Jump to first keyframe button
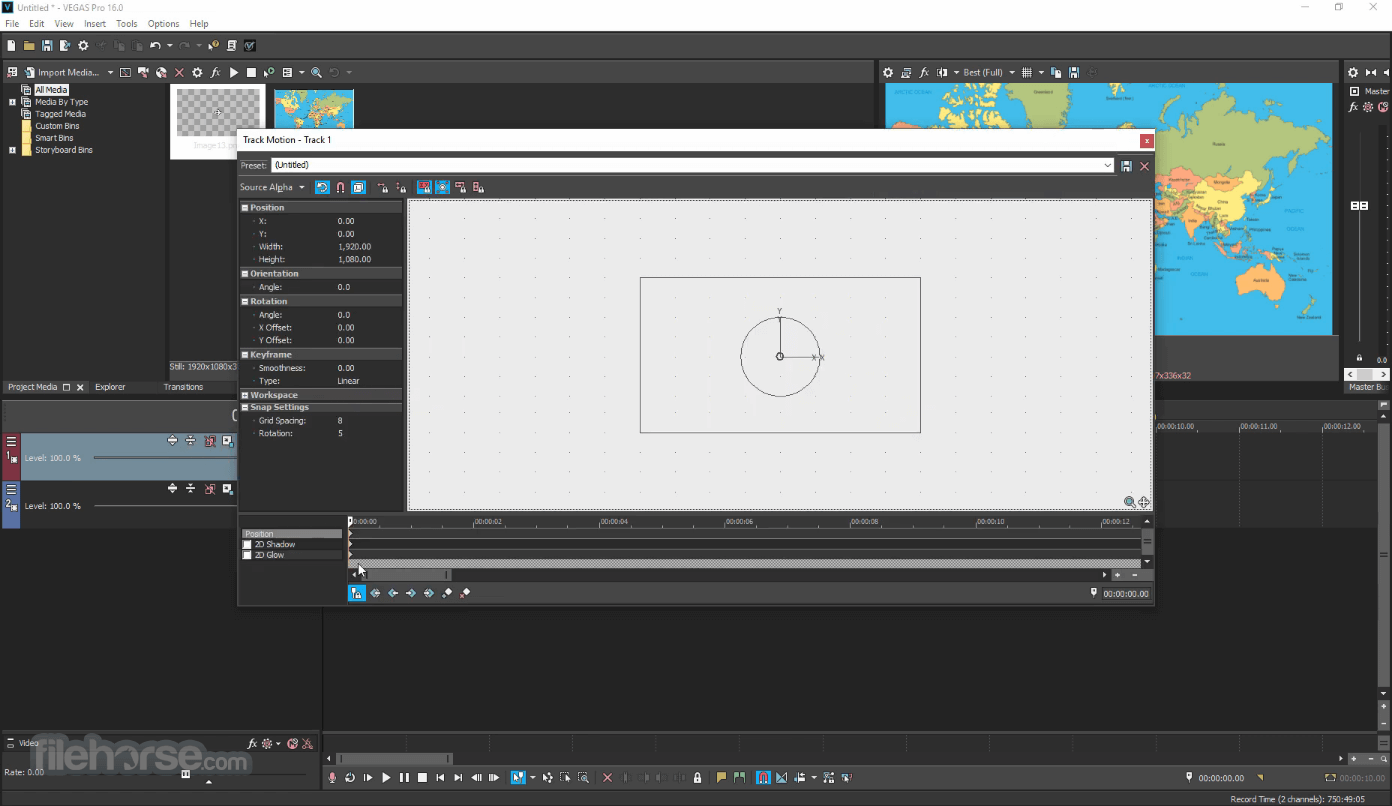Viewport: 1392px width, 806px height. point(375,593)
